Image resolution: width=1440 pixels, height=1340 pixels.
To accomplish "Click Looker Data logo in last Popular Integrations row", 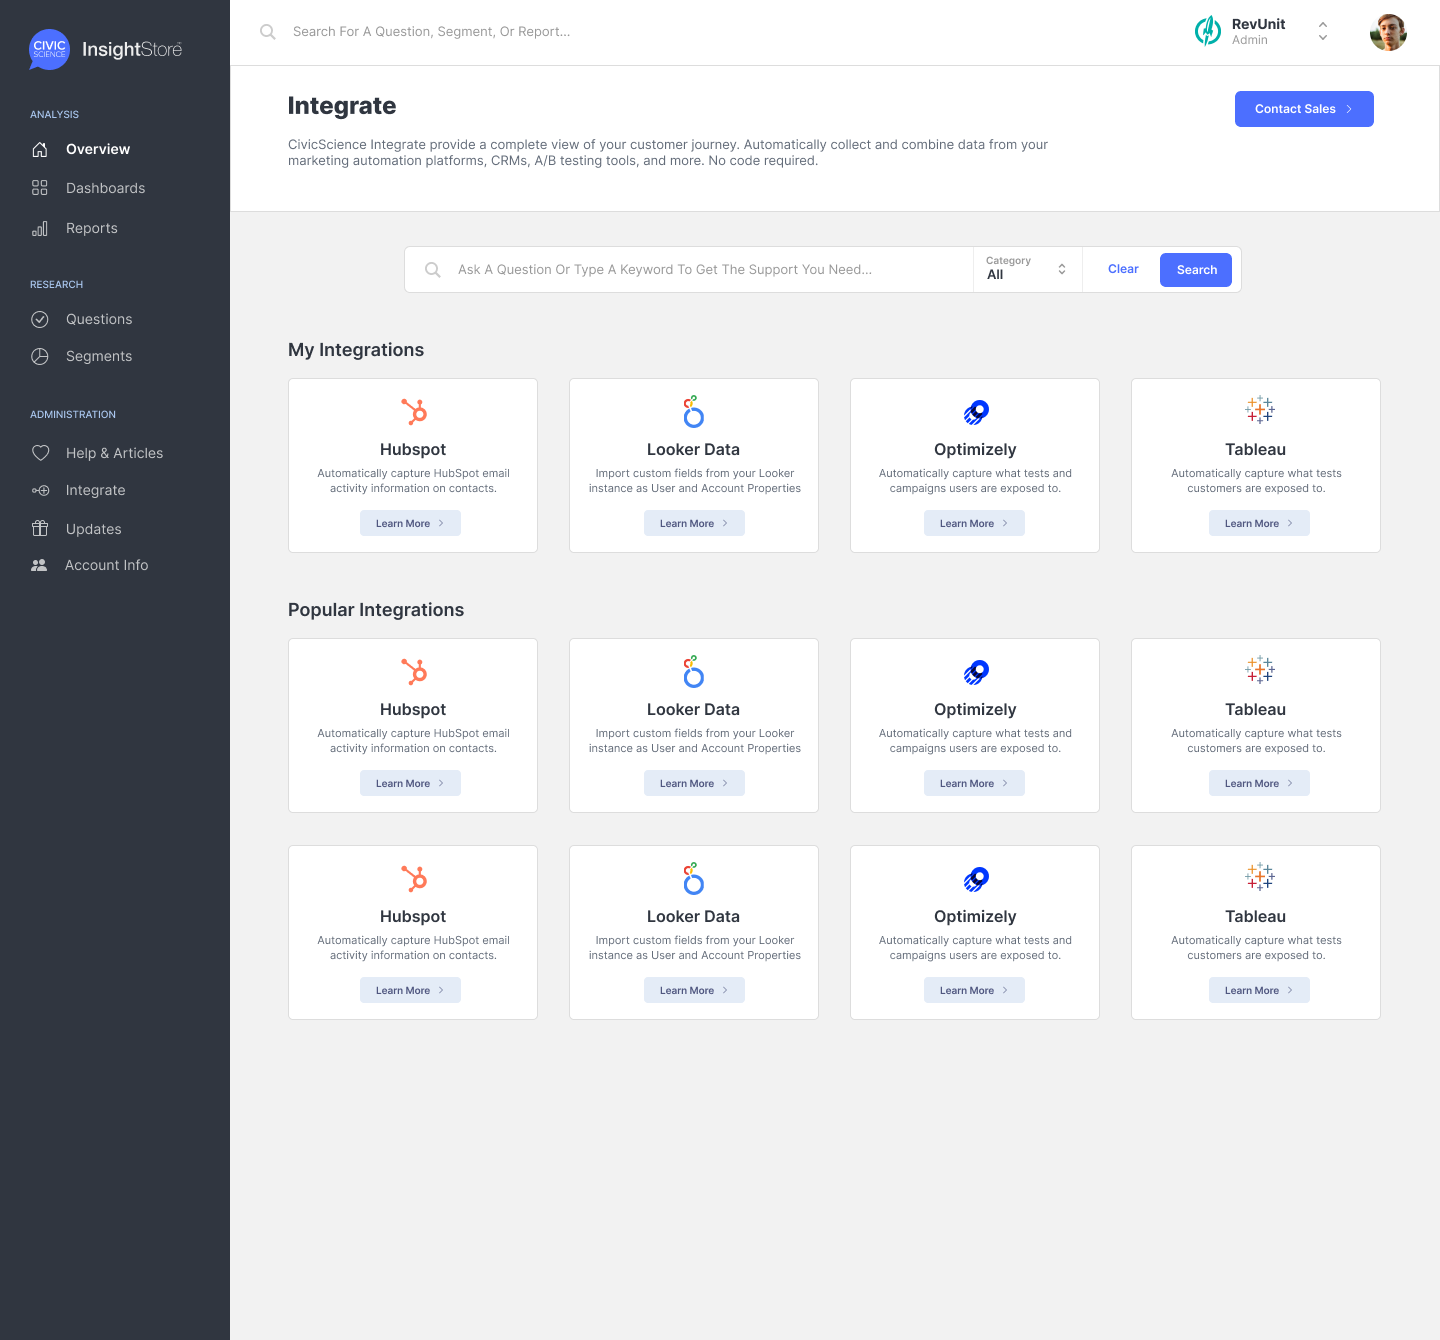I will [693, 878].
